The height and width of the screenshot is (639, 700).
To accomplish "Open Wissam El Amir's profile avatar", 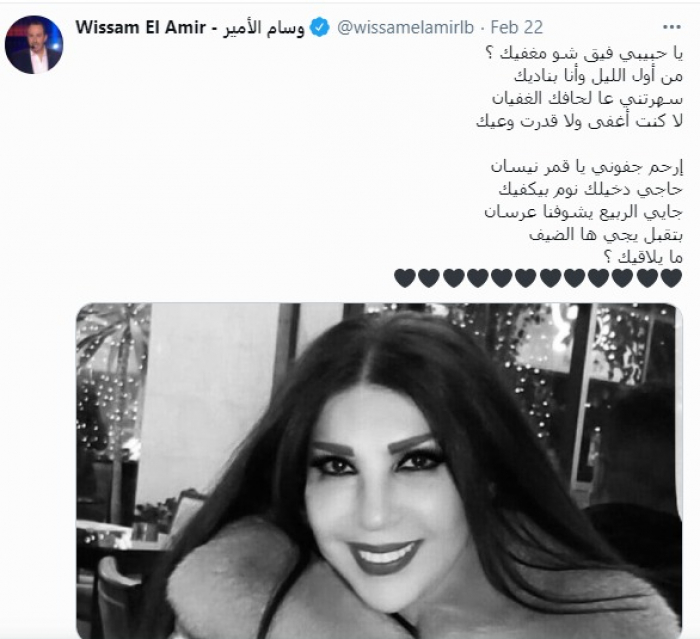I will pyautogui.click(x=34, y=45).
